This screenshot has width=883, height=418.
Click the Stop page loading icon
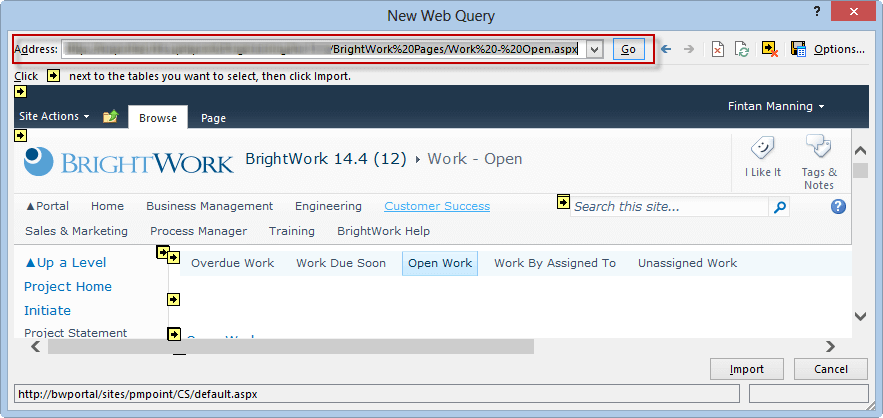[717, 49]
